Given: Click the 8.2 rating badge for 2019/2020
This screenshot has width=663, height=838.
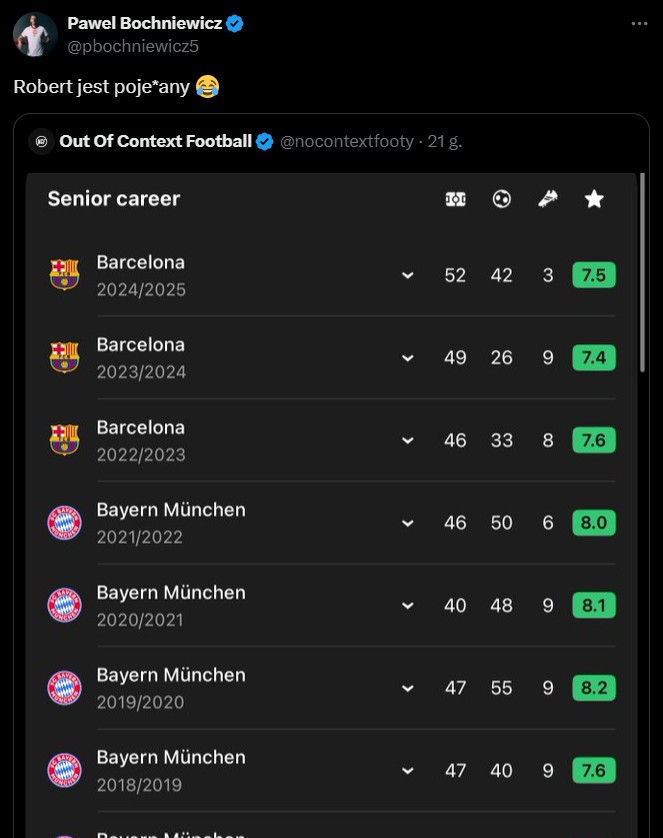Looking at the screenshot, I should [594, 688].
